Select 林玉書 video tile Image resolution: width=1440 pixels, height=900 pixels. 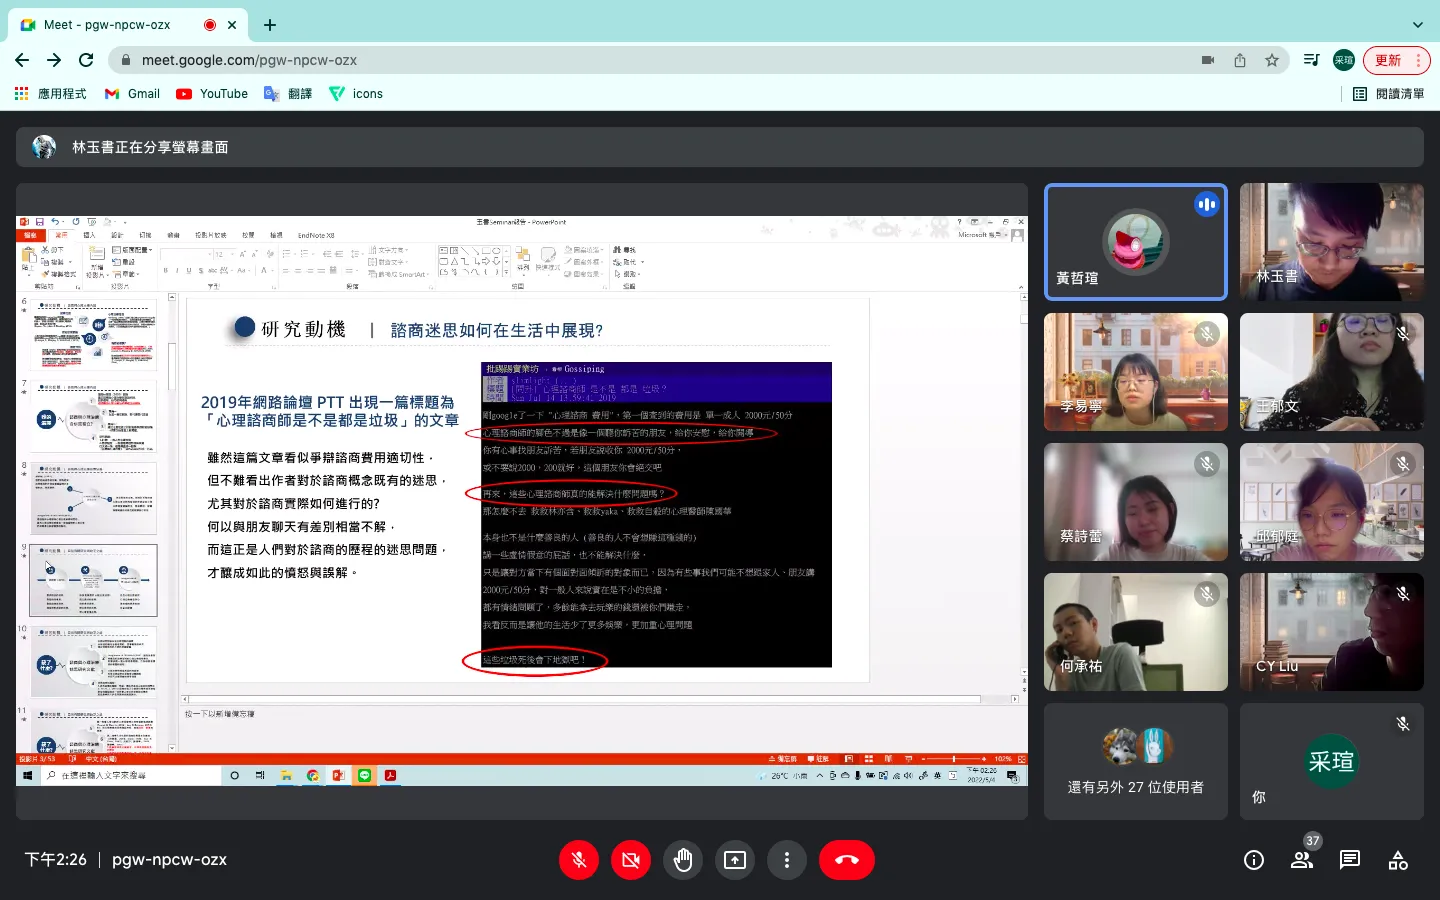(1332, 242)
